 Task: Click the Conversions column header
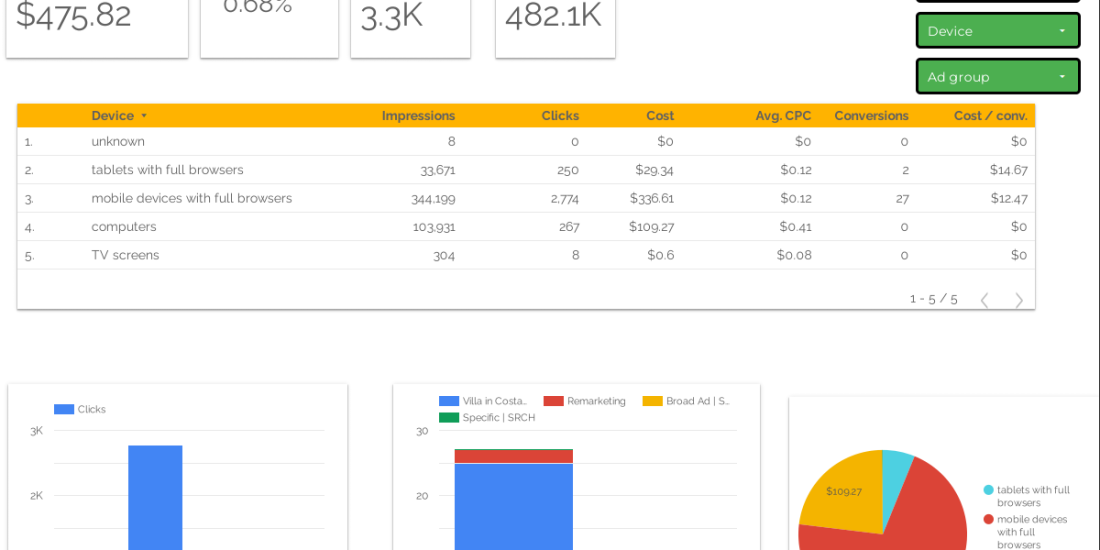tap(871, 116)
